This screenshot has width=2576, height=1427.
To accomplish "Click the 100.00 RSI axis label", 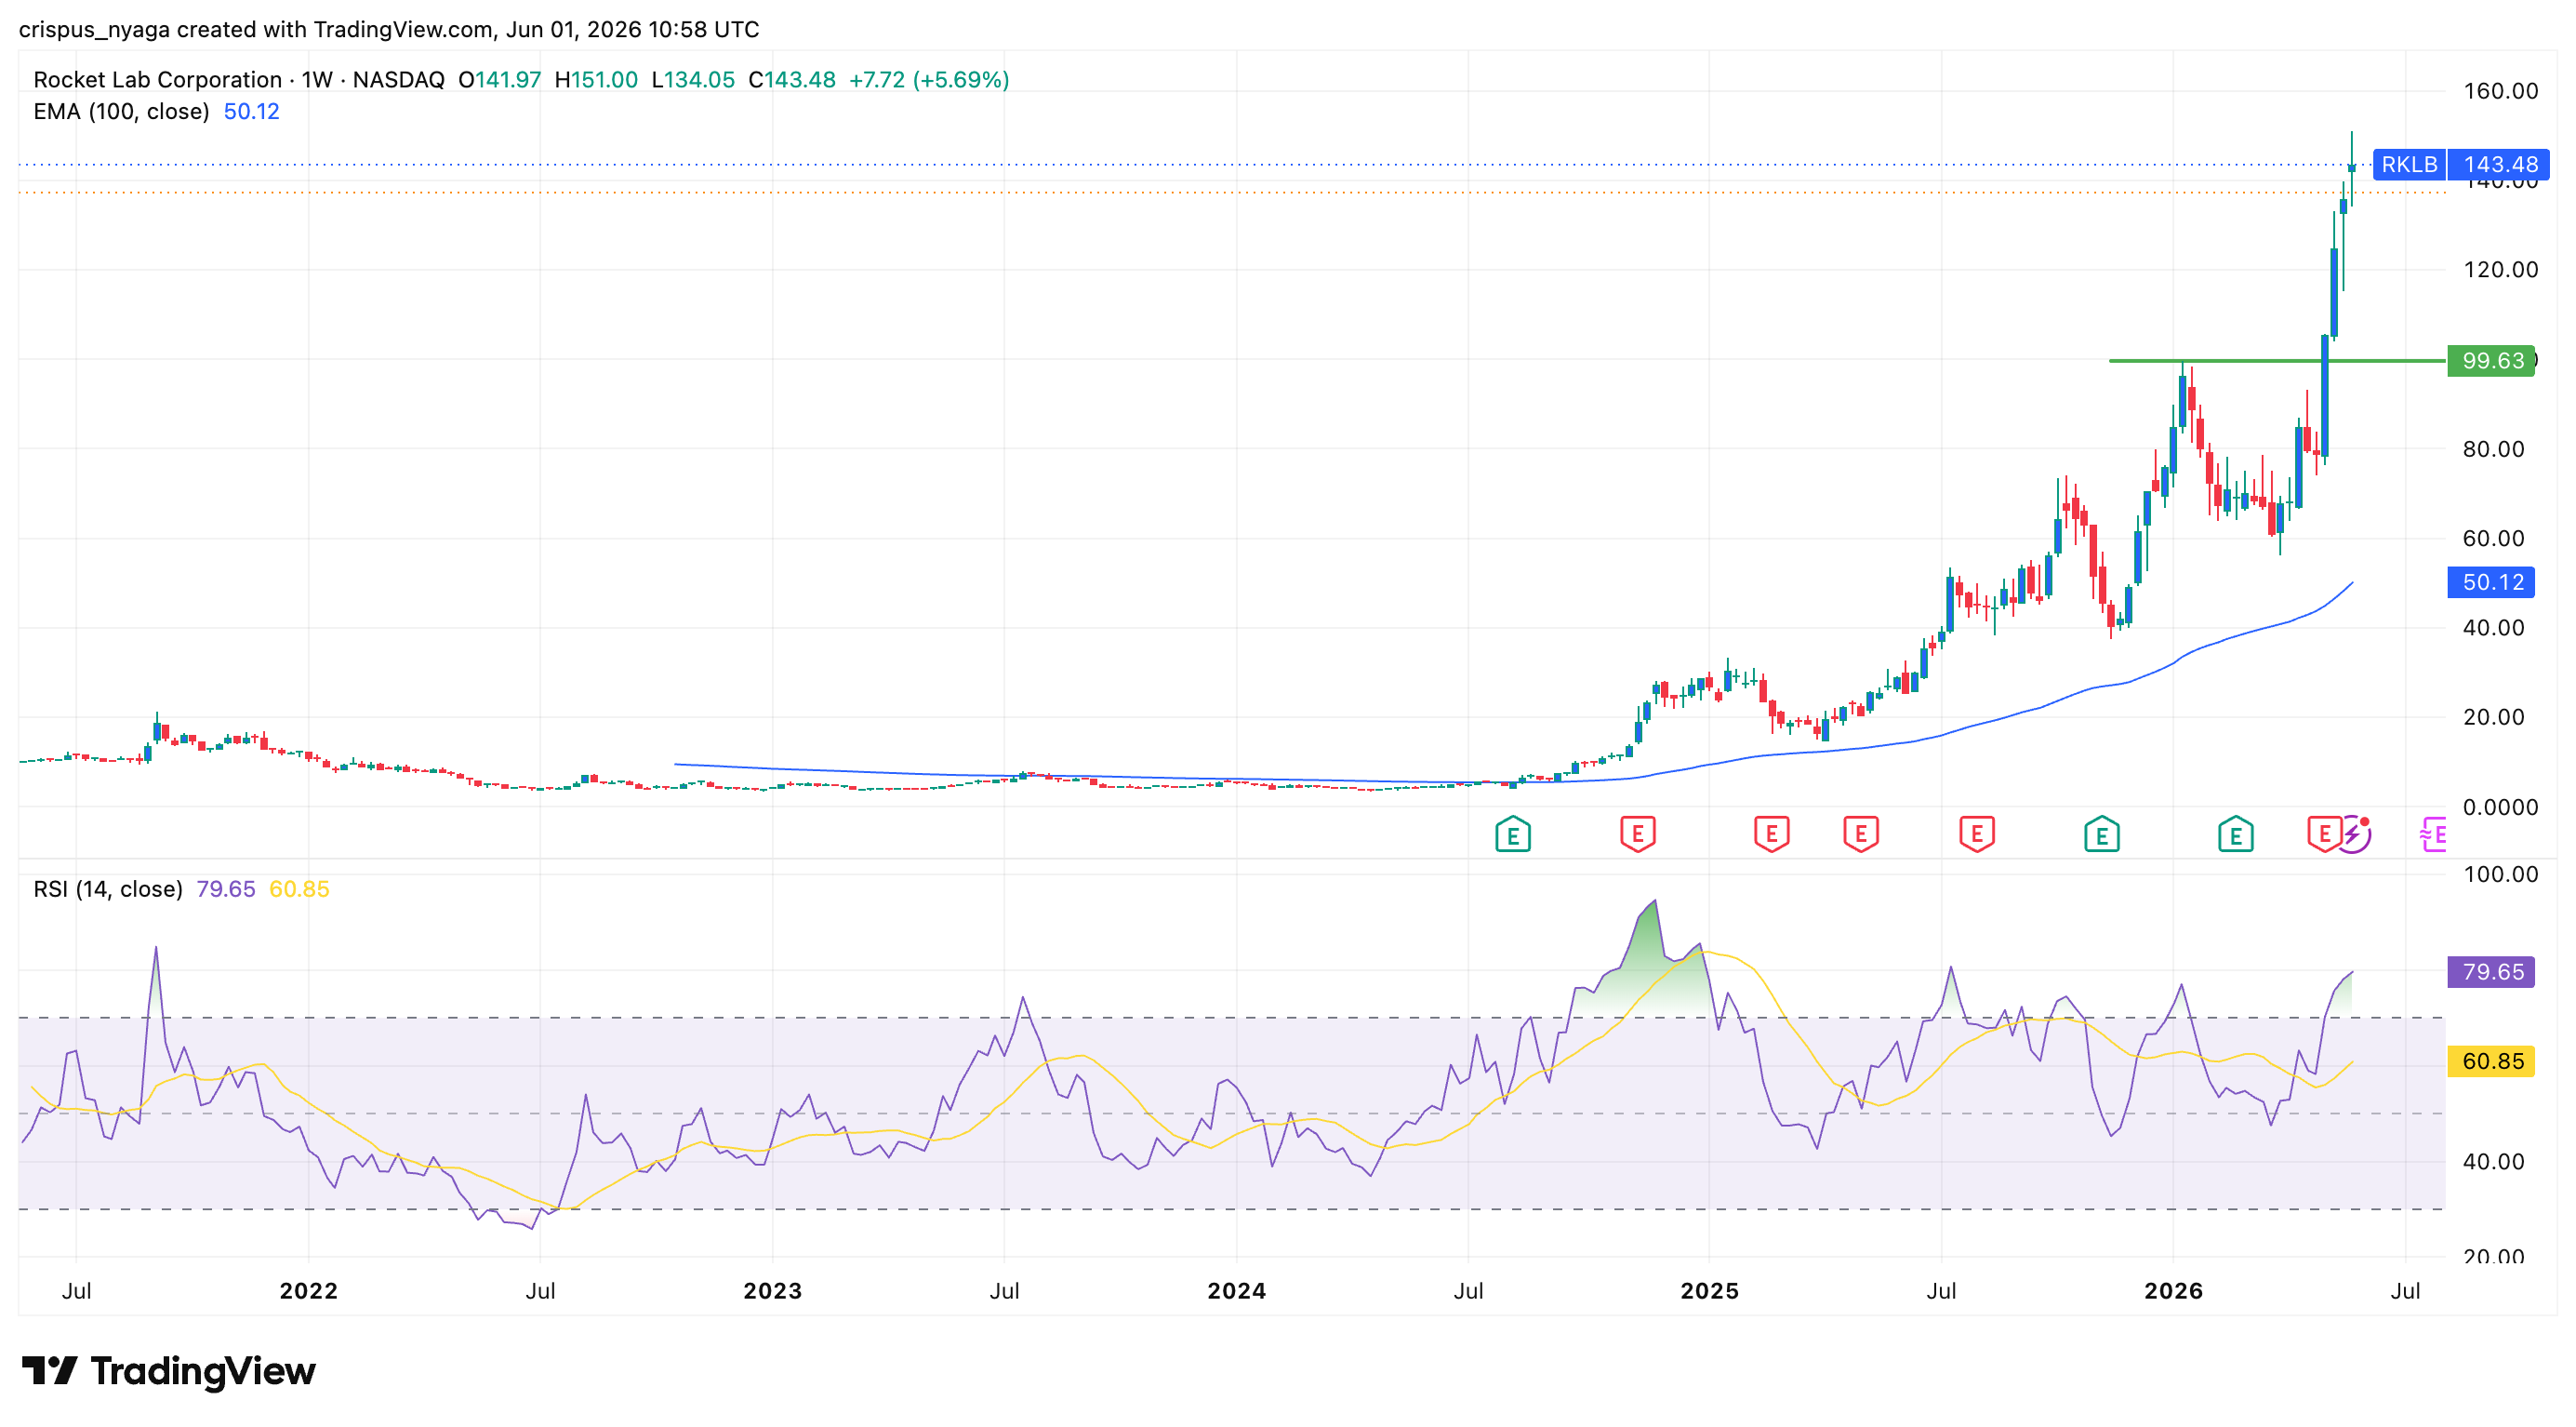I will [2500, 874].
